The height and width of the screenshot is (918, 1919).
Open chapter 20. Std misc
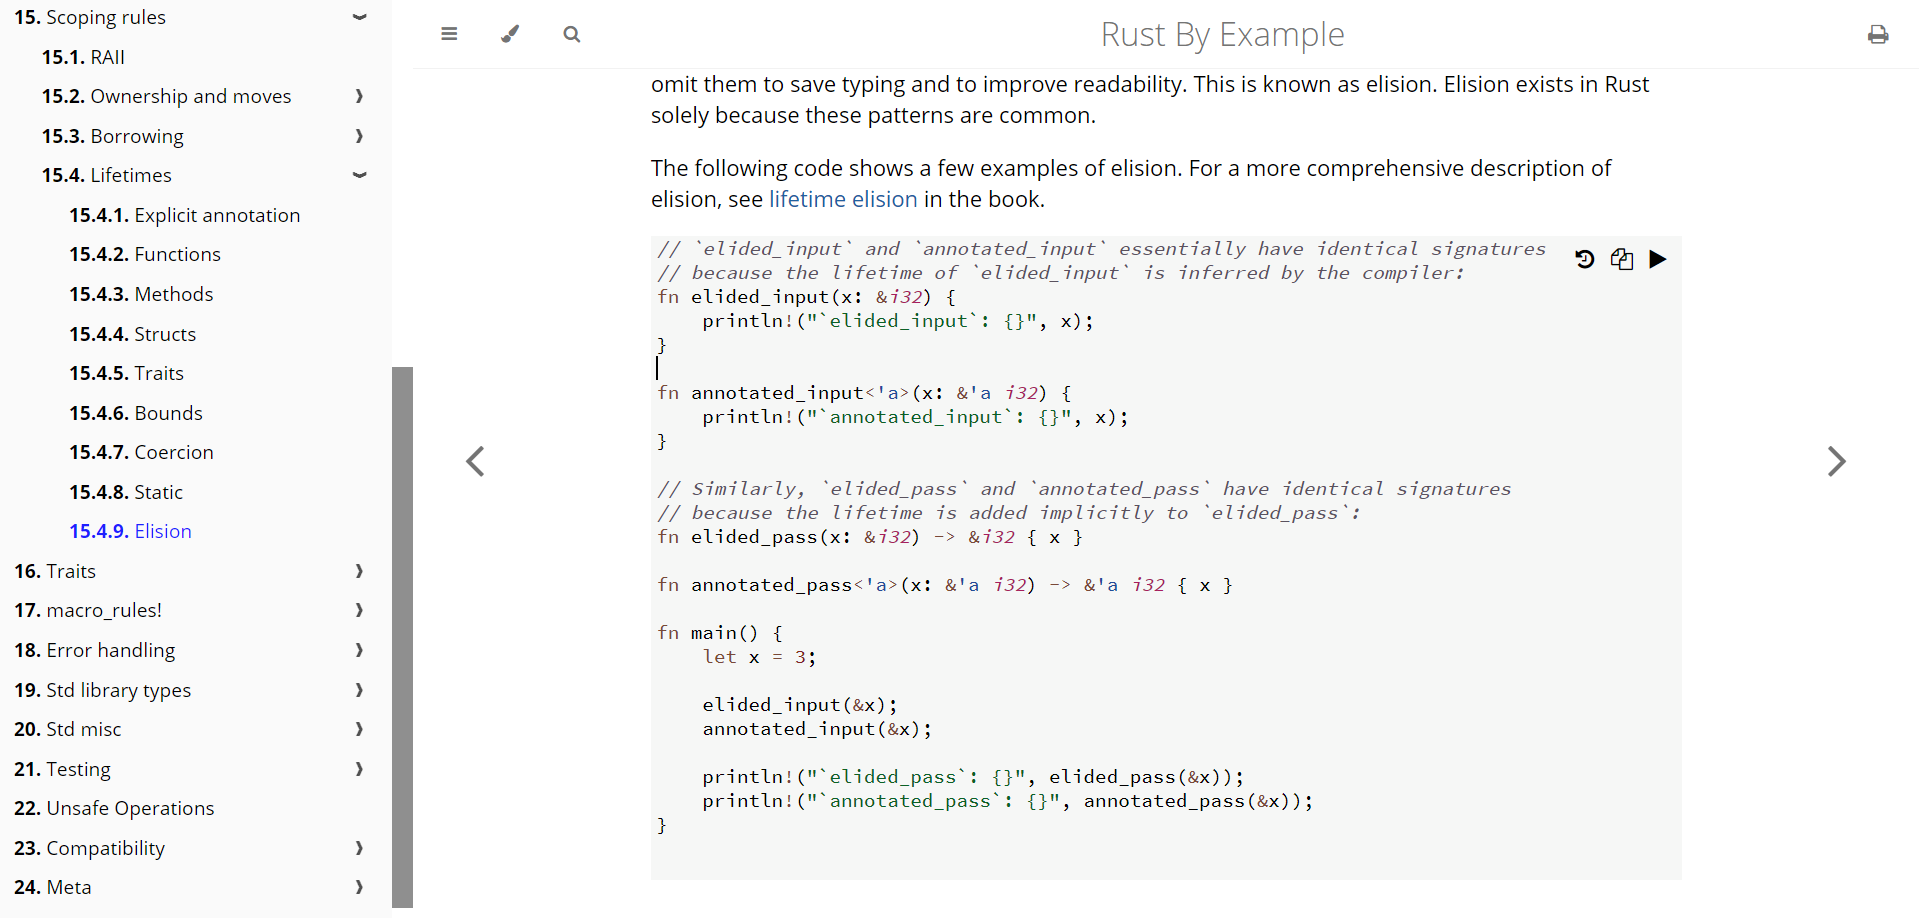[67, 729]
